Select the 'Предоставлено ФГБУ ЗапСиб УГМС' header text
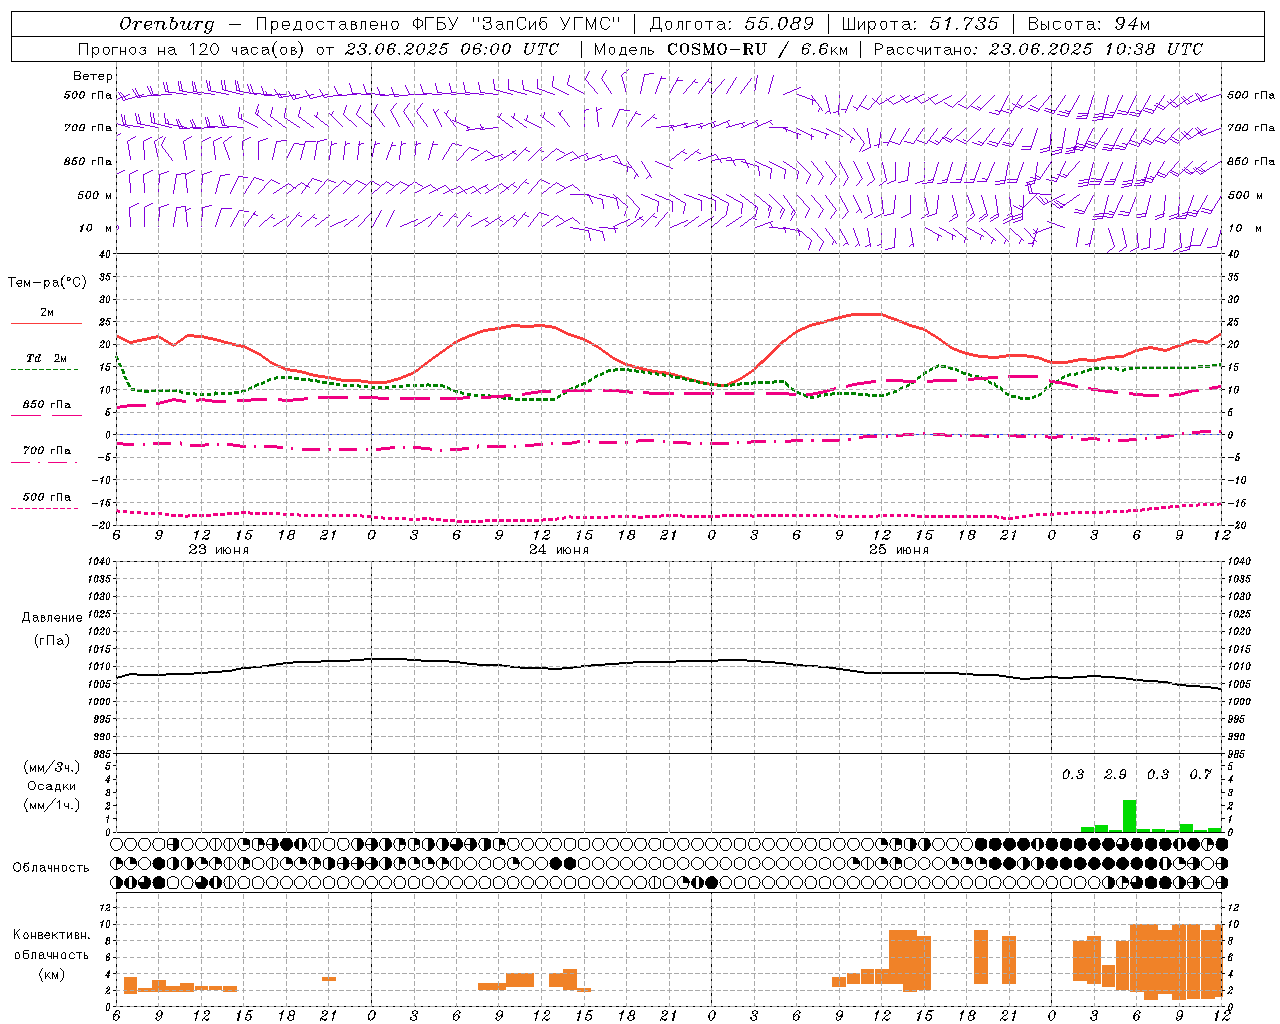The height and width of the screenshot is (1024, 1280). click(x=438, y=24)
